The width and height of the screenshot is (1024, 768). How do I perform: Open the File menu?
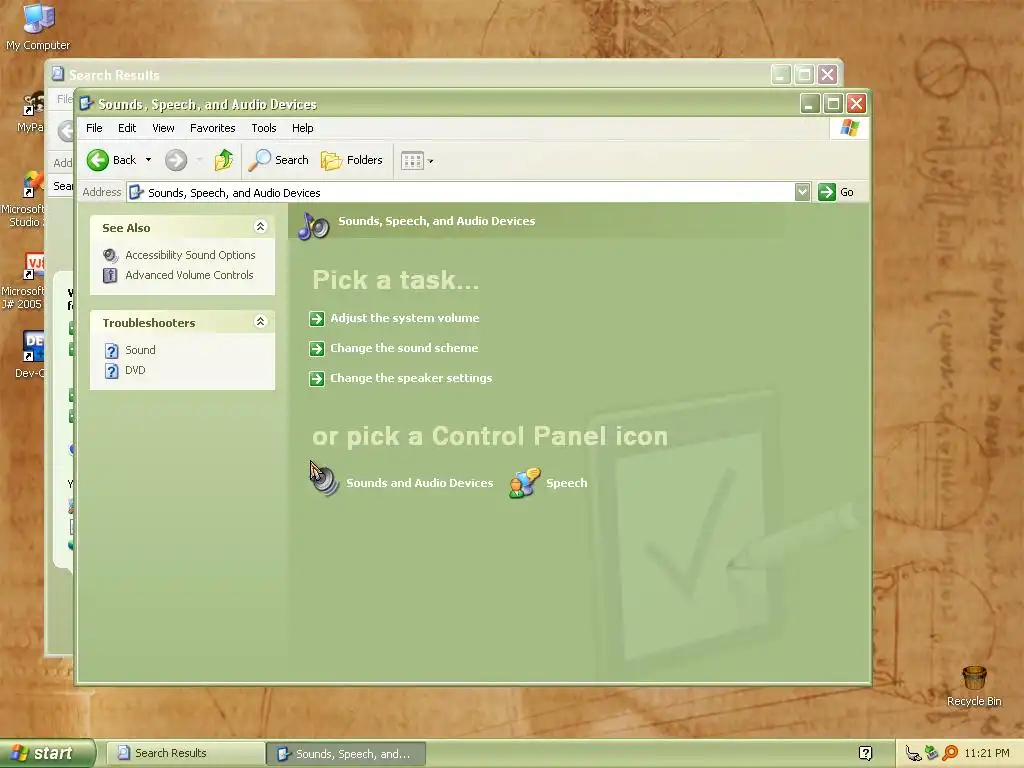94,128
